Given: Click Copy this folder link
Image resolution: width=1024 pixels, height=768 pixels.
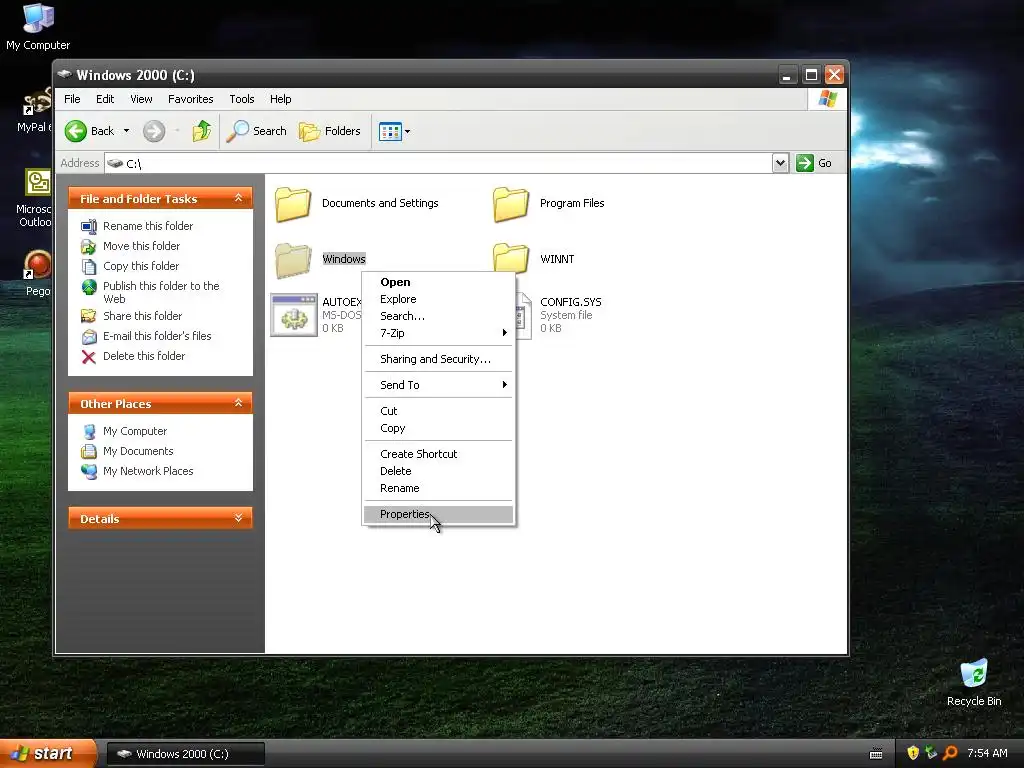Looking at the screenshot, I should 141,266.
